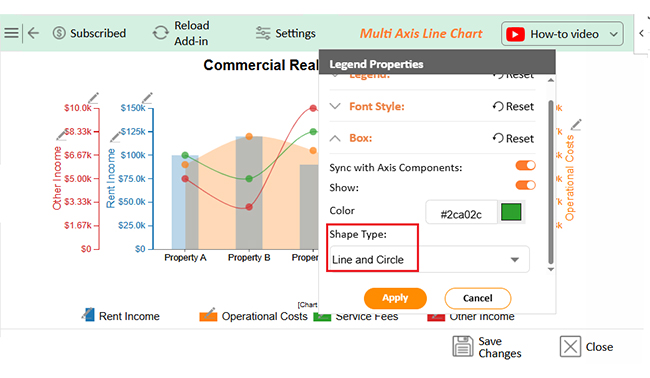
Task: Click the Close label
Action: point(599,347)
